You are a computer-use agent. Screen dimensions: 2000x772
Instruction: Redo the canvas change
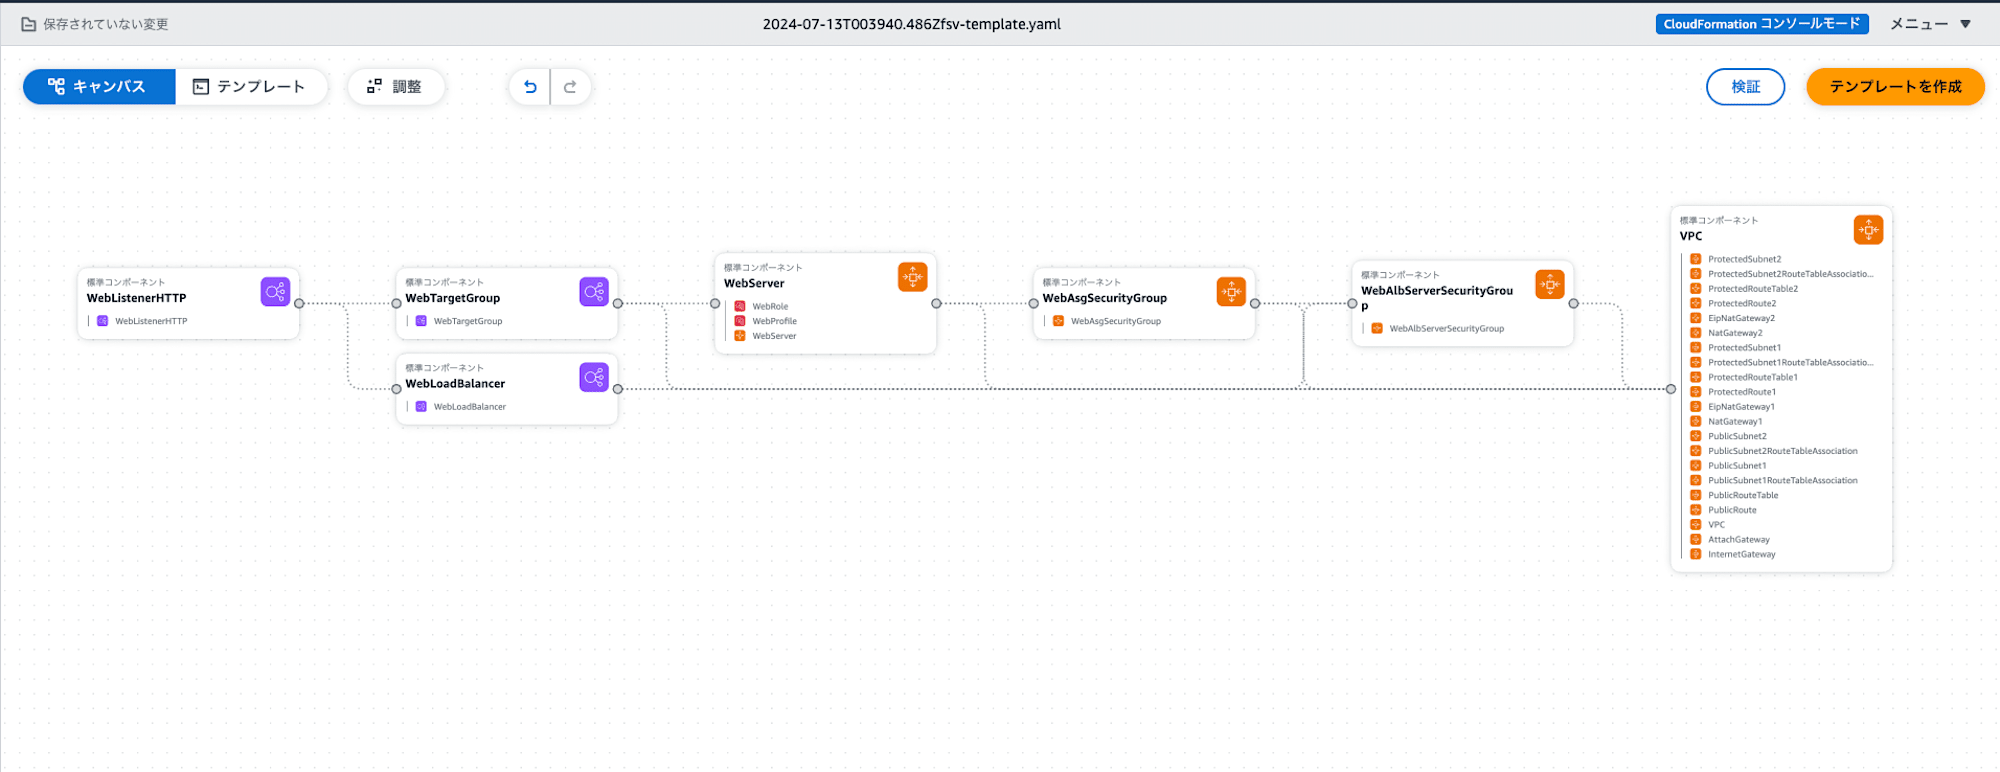[570, 87]
